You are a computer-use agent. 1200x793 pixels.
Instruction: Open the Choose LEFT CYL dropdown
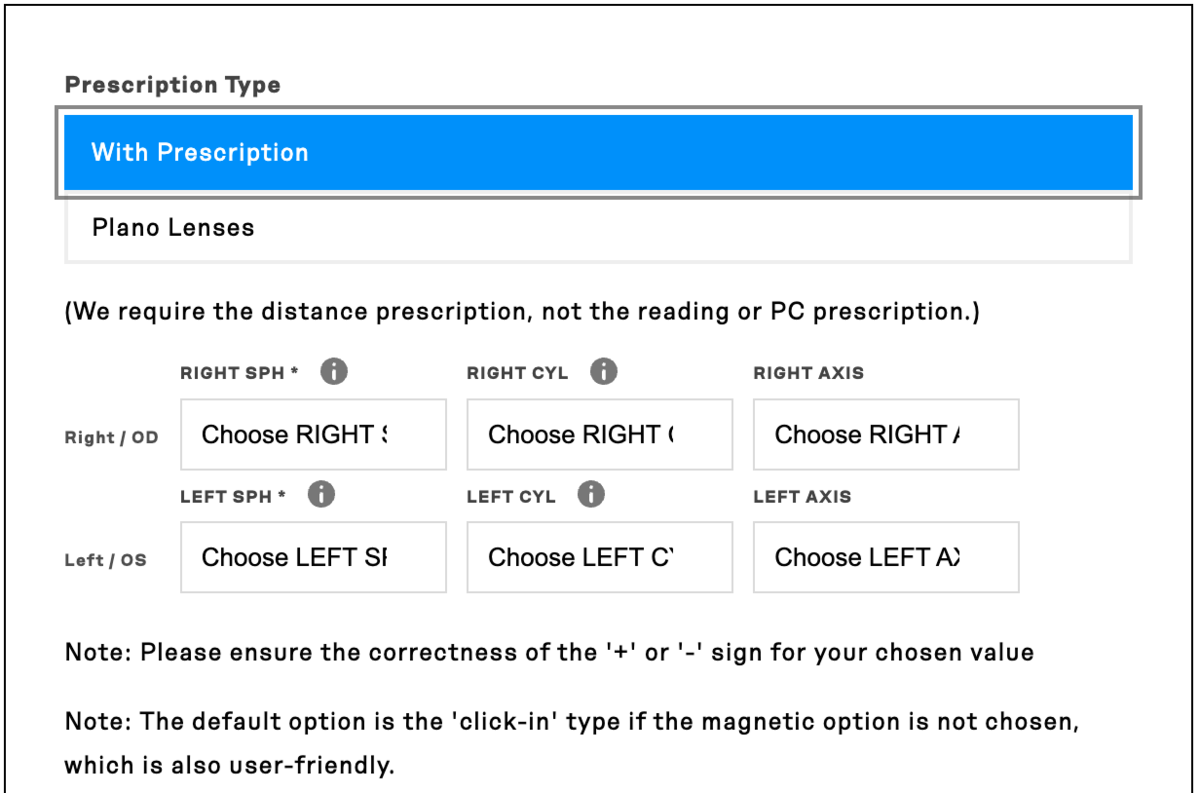[600, 557]
